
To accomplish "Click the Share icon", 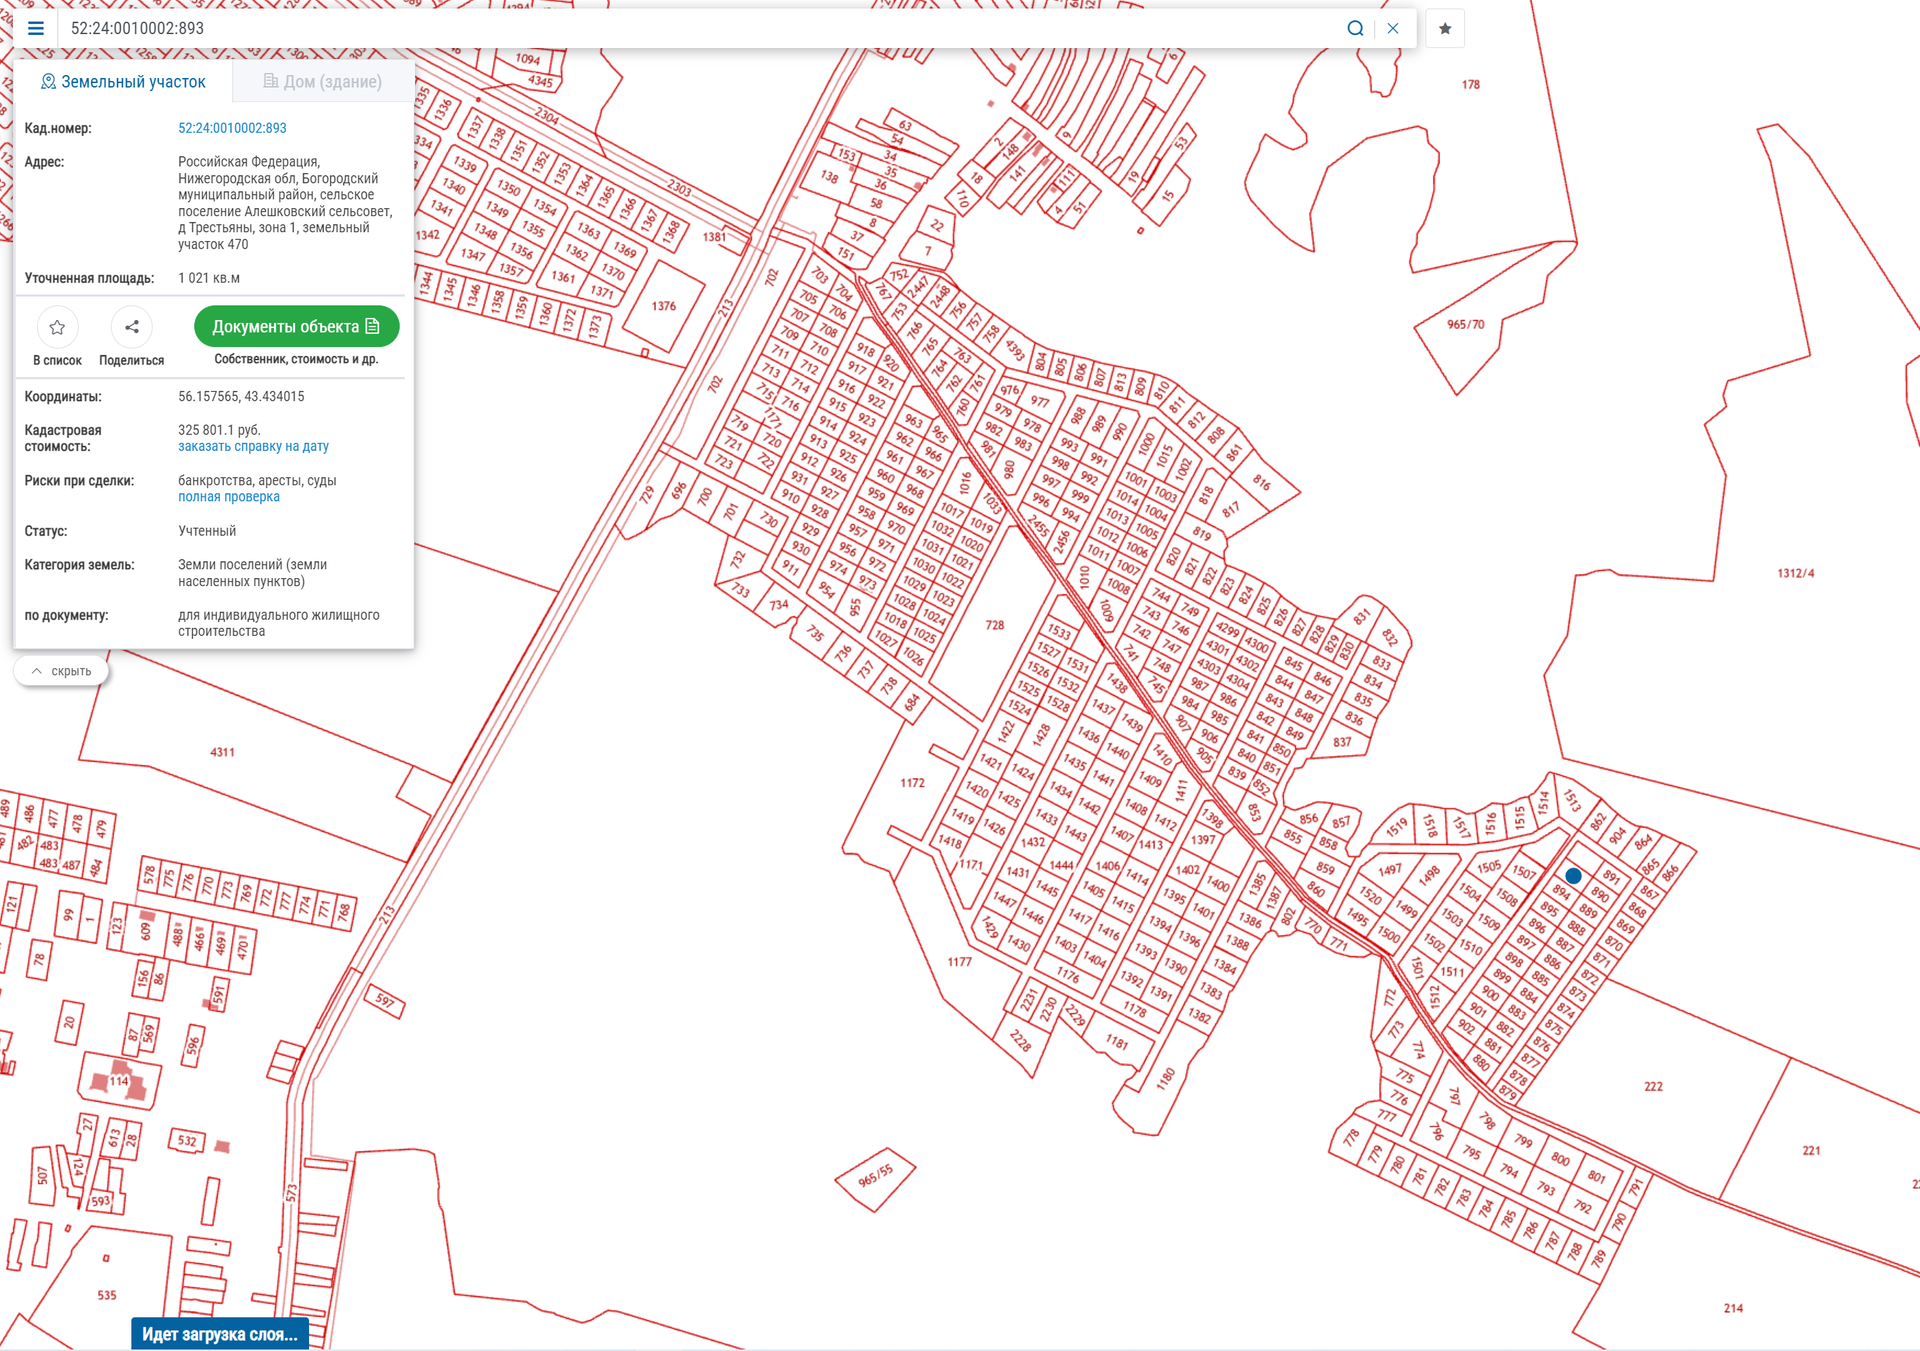I will pos(131,327).
